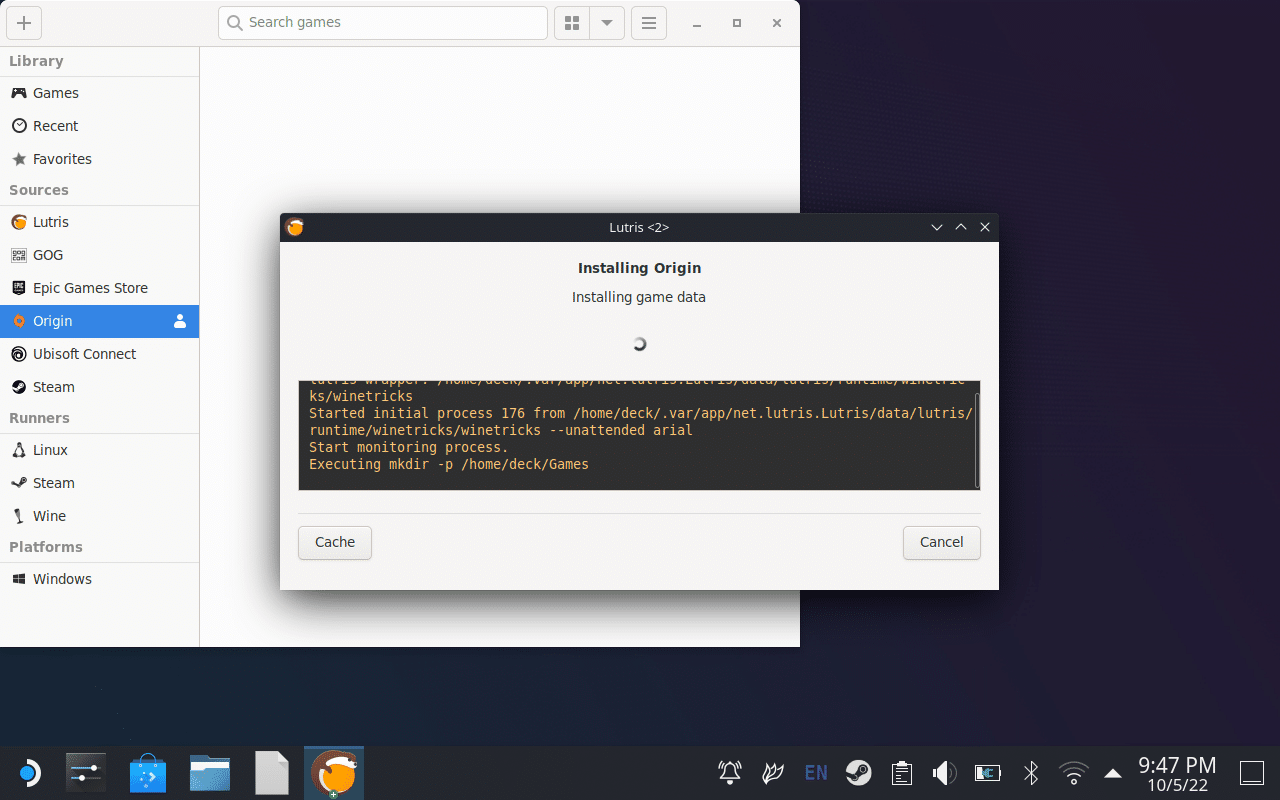Select the Wine runner
Image resolution: width=1280 pixels, height=800 pixels.
pos(99,516)
